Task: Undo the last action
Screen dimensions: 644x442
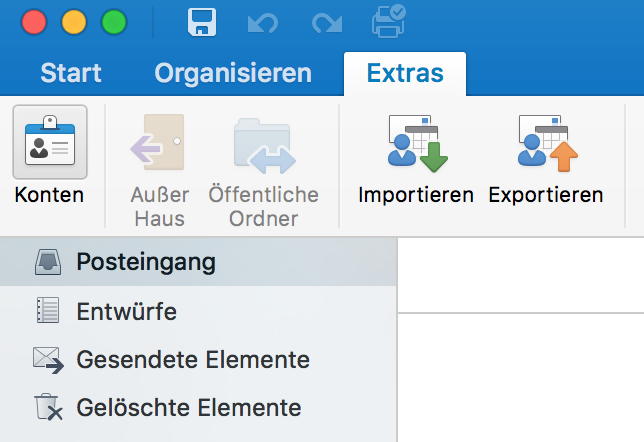Action: 262,22
